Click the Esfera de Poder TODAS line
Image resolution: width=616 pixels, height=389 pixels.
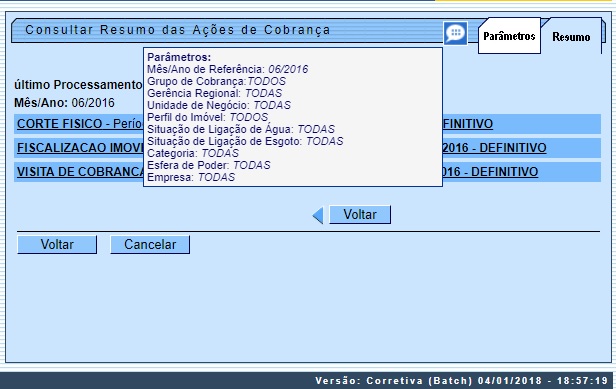point(209,165)
